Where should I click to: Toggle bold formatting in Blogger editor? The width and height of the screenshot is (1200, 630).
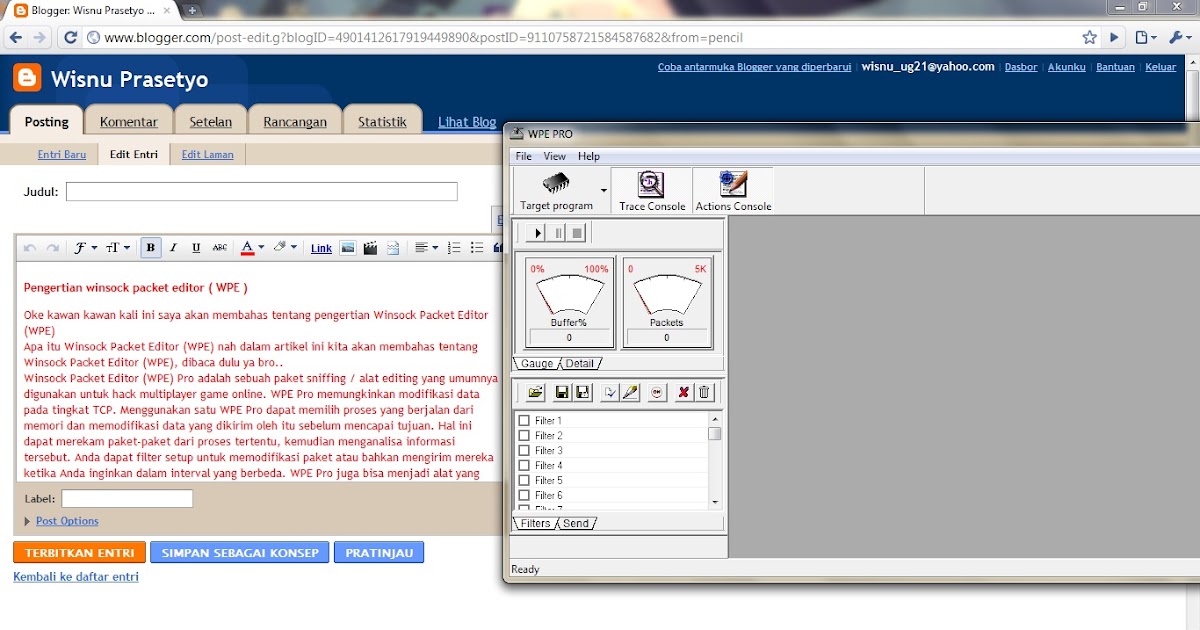(150, 248)
